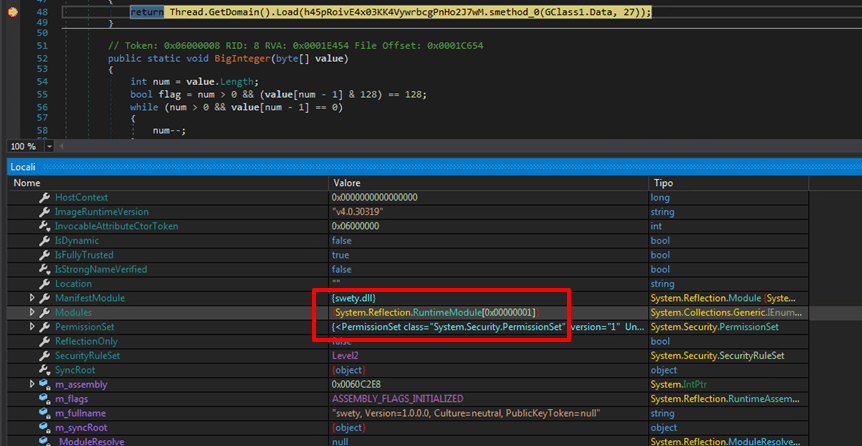This screenshot has width=862, height=446.
Task: Click the breakpoint marker on line 48
Action: (12, 12)
